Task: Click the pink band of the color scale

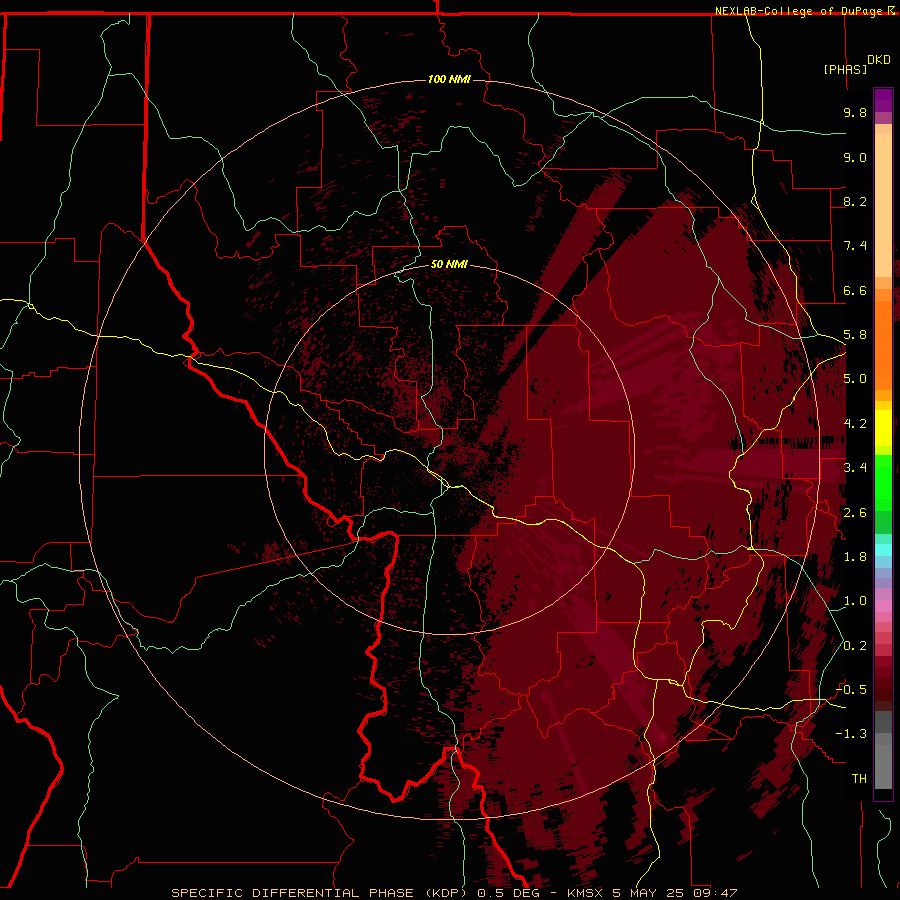Action: (x=883, y=606)
